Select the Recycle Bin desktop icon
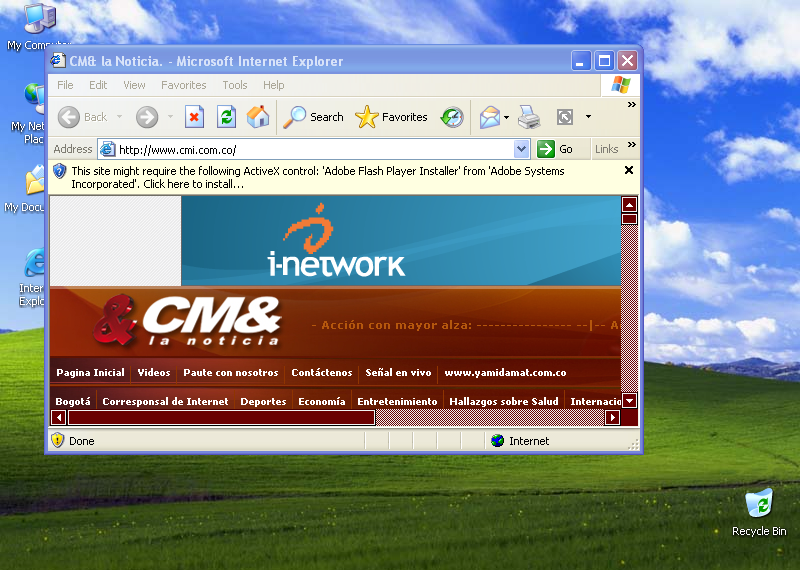 759,512
